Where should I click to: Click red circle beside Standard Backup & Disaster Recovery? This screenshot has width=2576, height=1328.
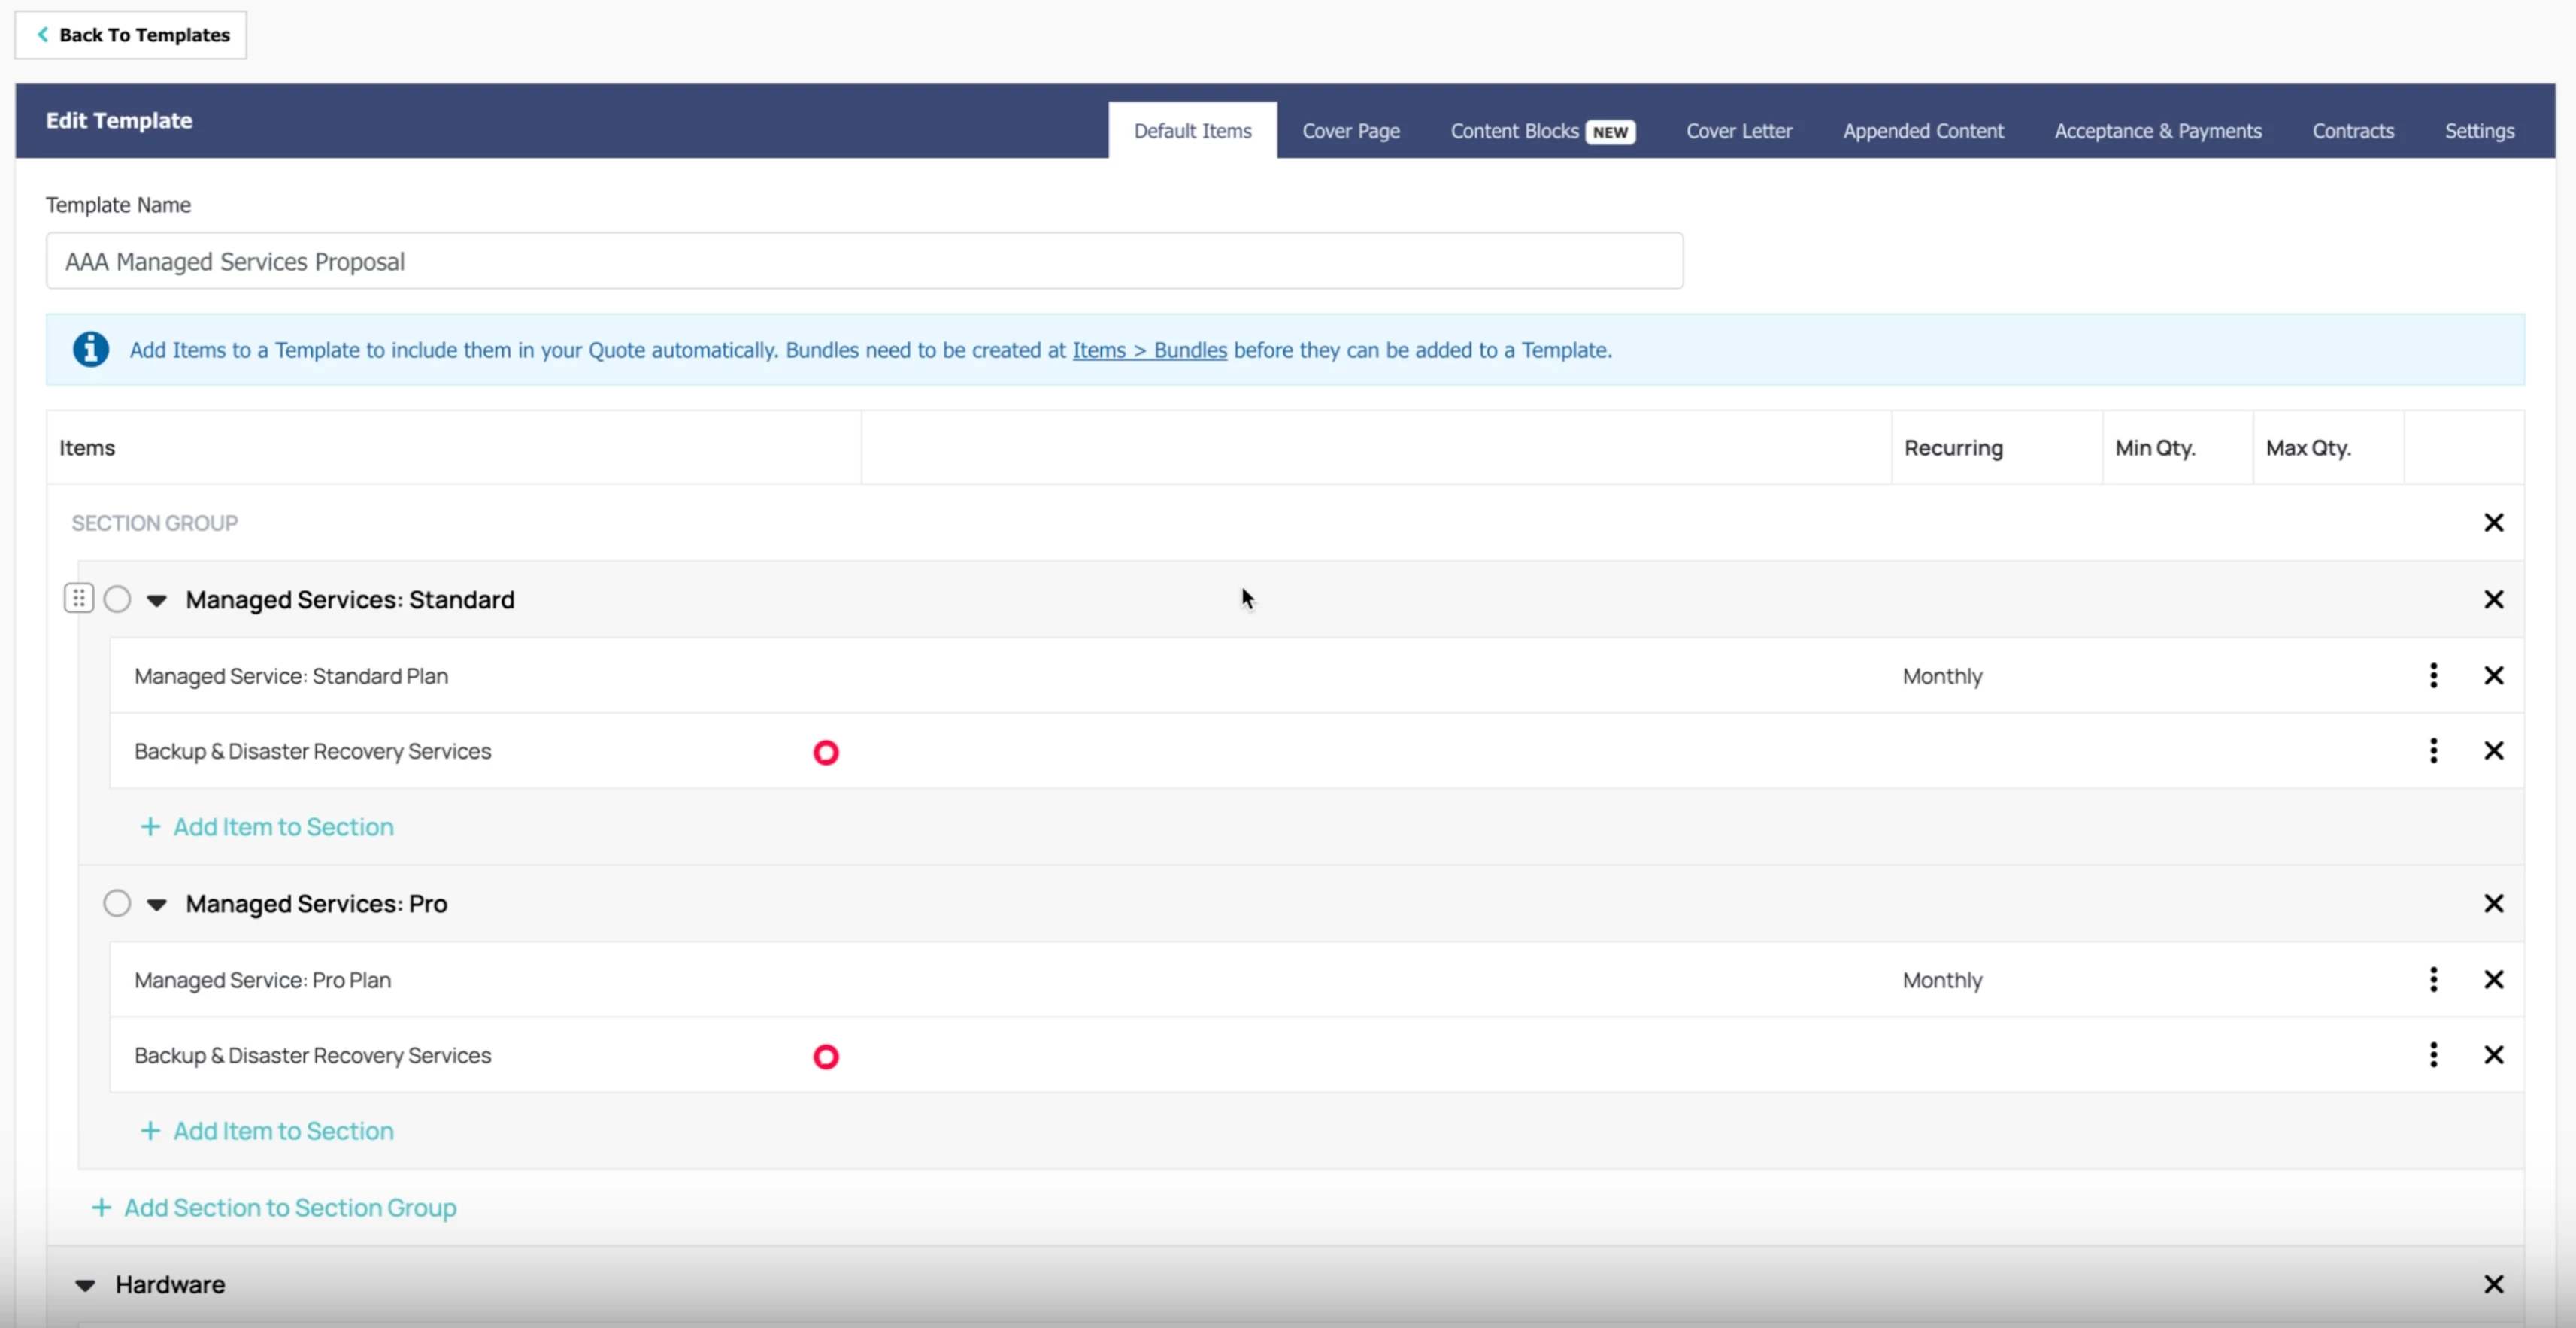click(x=825, y=752)
